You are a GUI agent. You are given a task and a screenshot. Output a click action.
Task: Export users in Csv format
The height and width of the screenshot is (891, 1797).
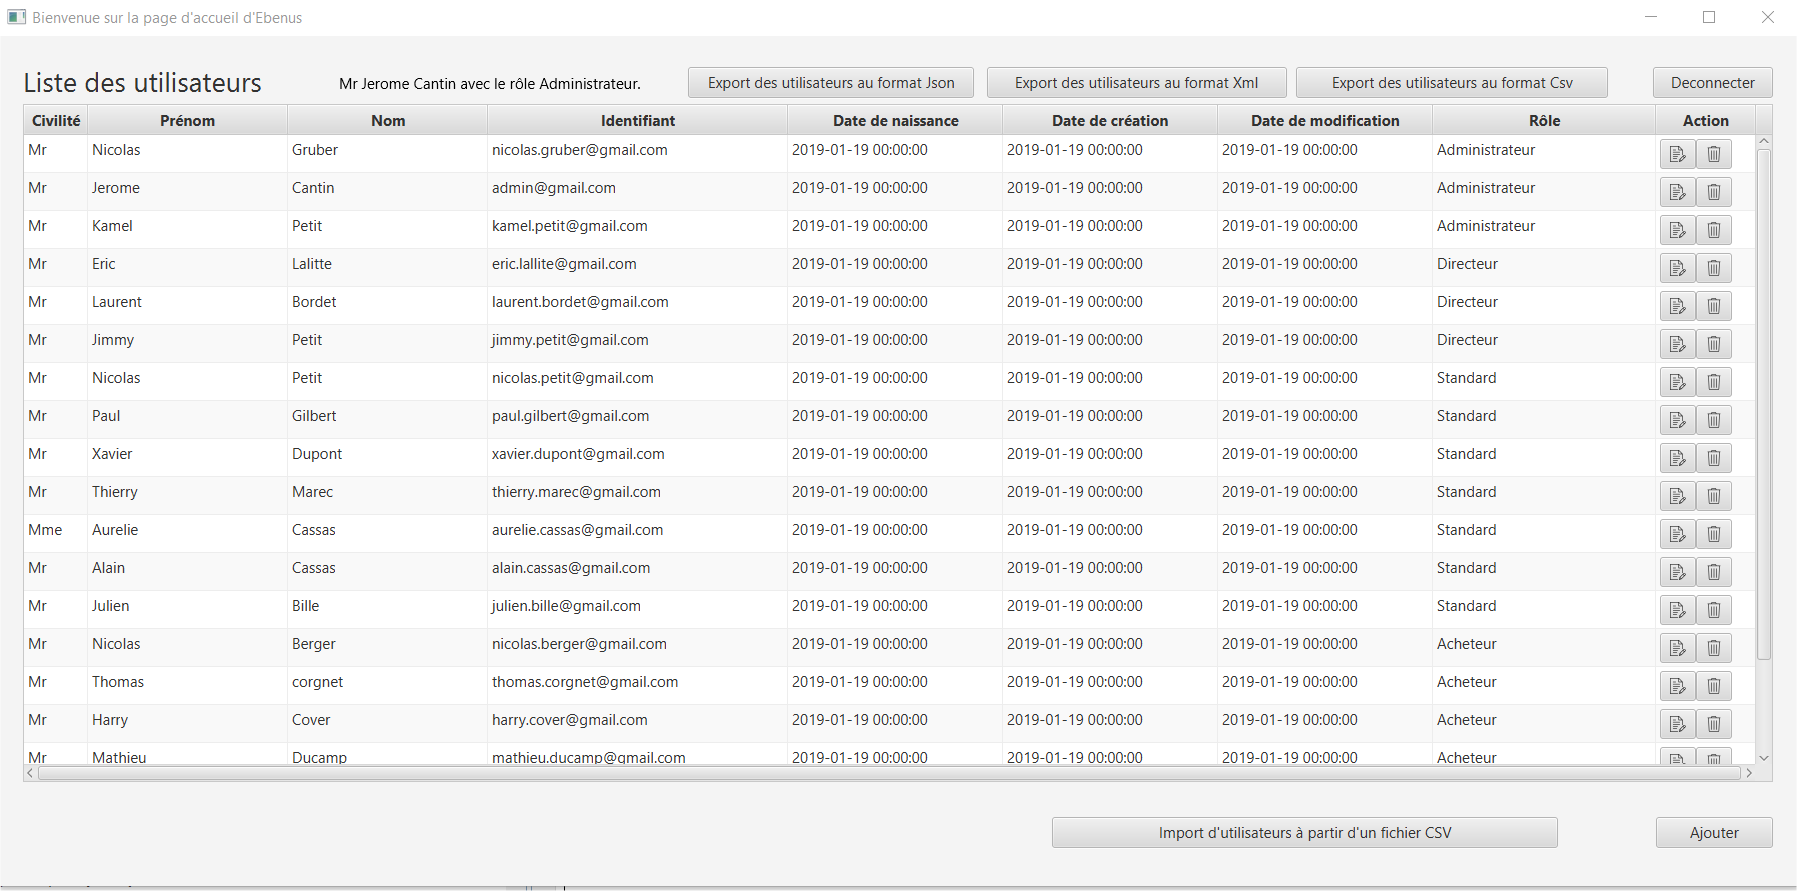pos(1451,83)
